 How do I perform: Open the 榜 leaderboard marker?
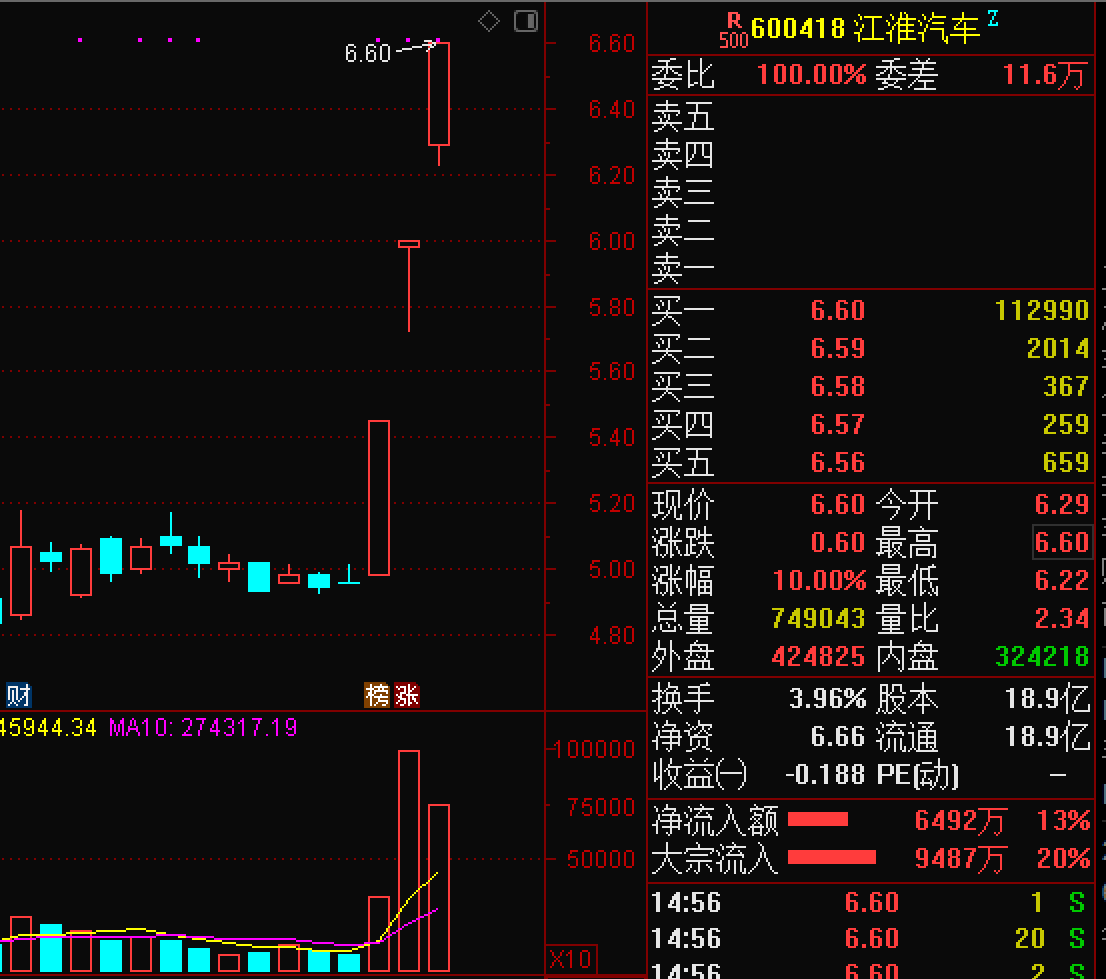pos(377,695)
